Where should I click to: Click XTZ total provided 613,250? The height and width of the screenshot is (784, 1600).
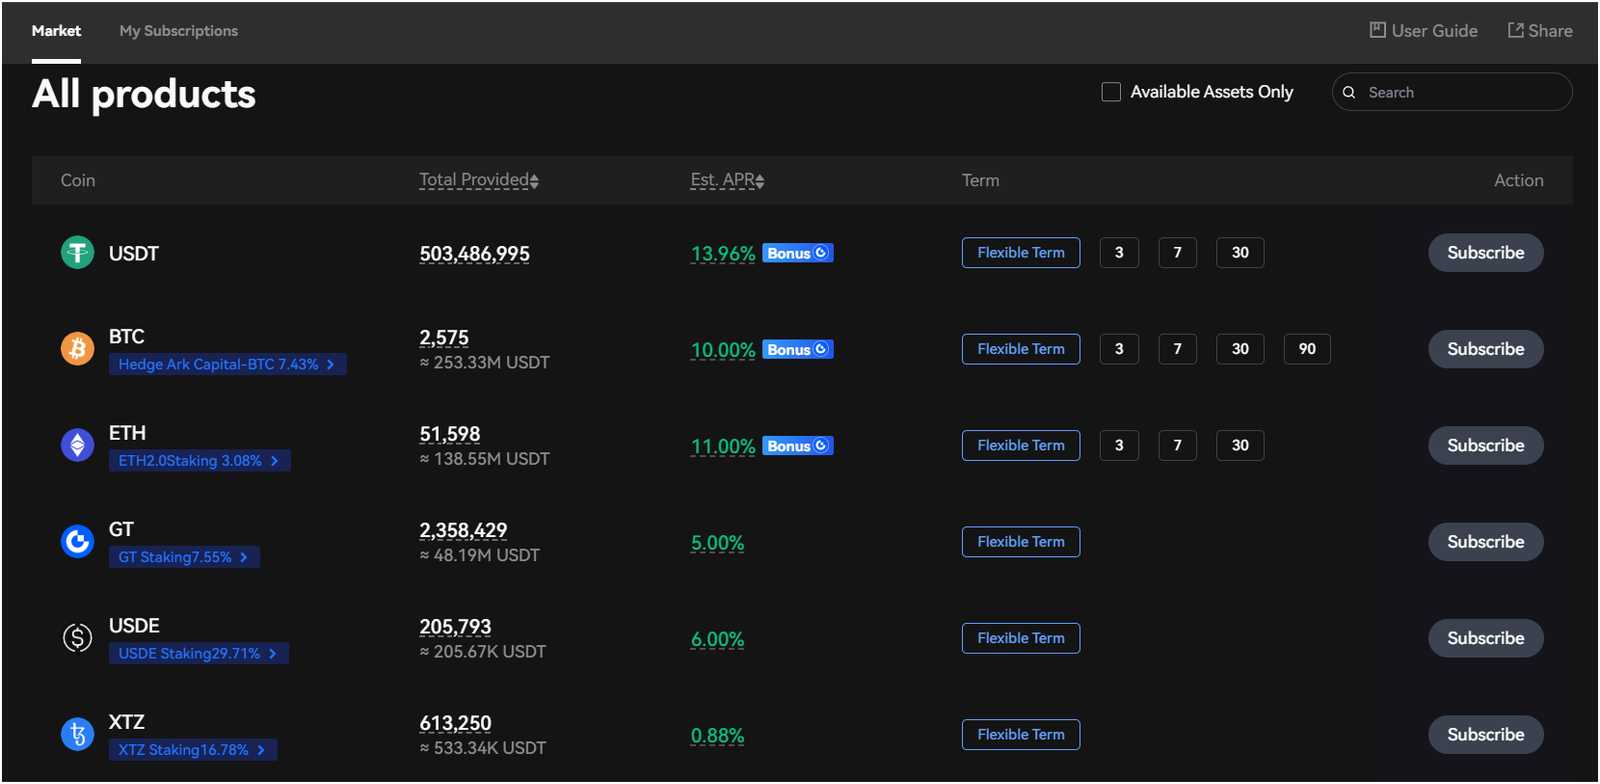coord(455,723)
